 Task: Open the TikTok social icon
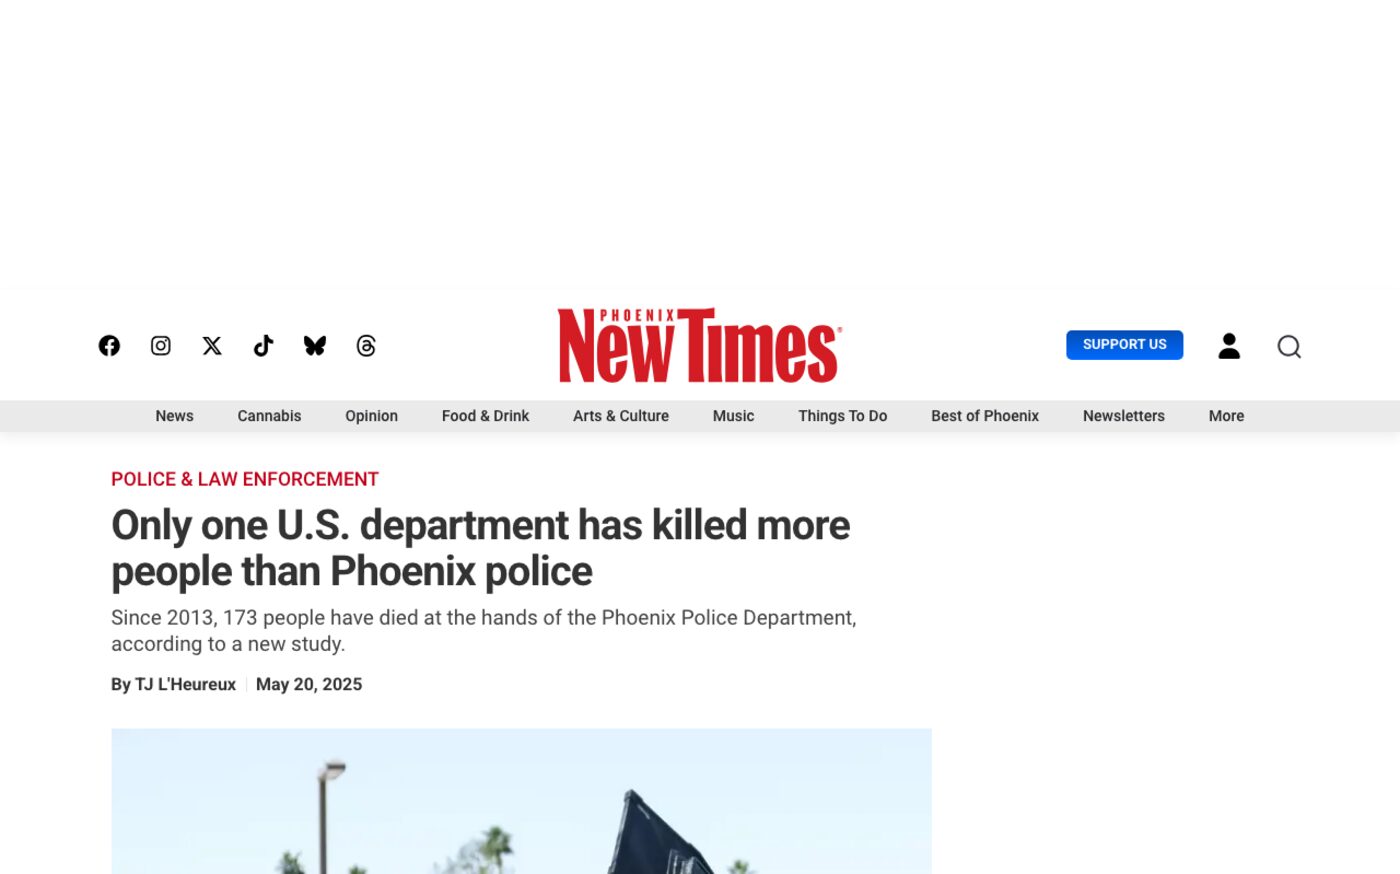click(x=263, y=345)
